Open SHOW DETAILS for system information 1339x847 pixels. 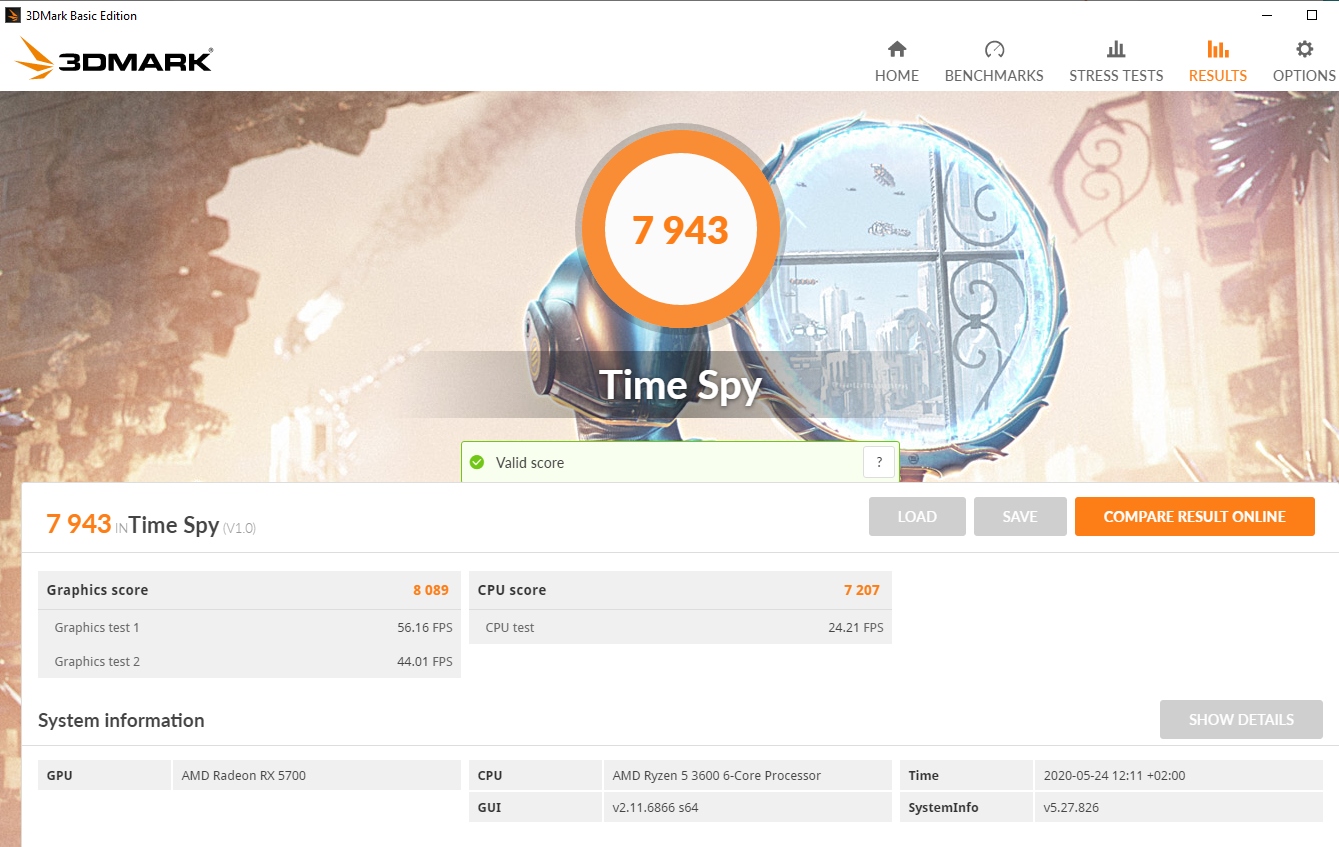click(x=1241, y=719)
